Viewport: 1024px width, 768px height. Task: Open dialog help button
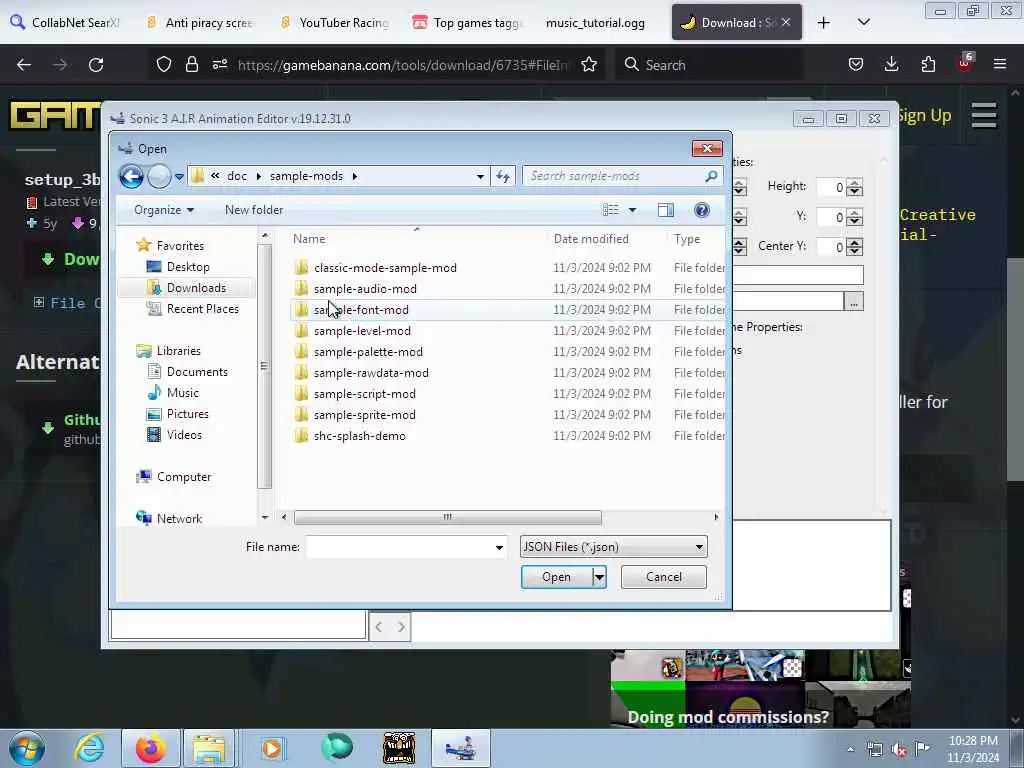click(702, 210)
